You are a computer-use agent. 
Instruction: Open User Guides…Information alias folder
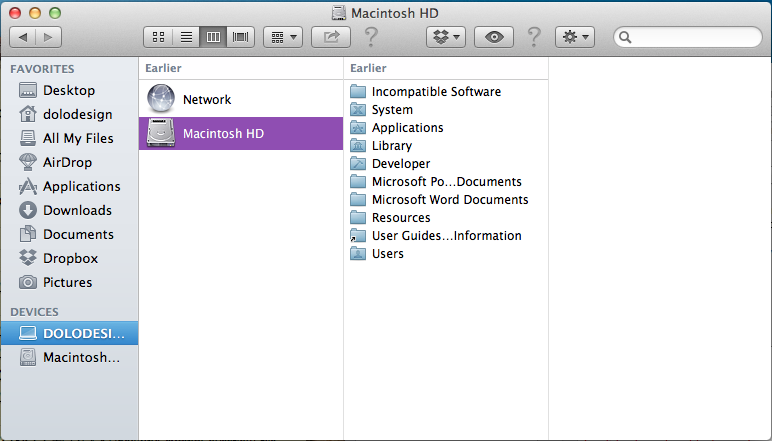[446, 236]
